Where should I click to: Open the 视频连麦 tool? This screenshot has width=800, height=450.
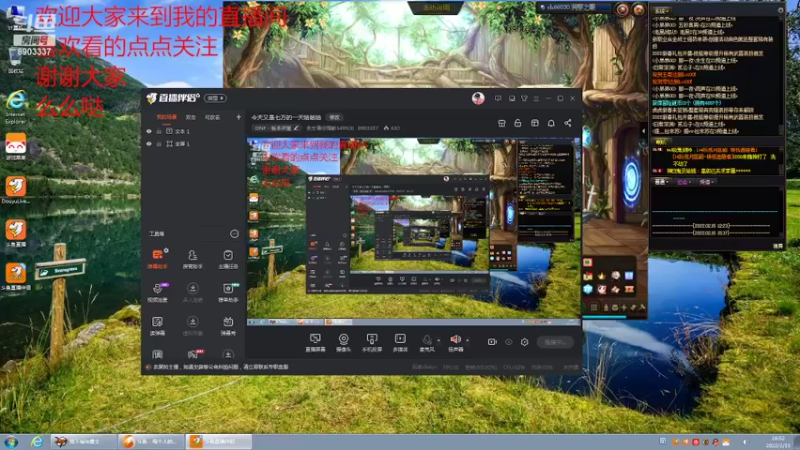(158, 292)
